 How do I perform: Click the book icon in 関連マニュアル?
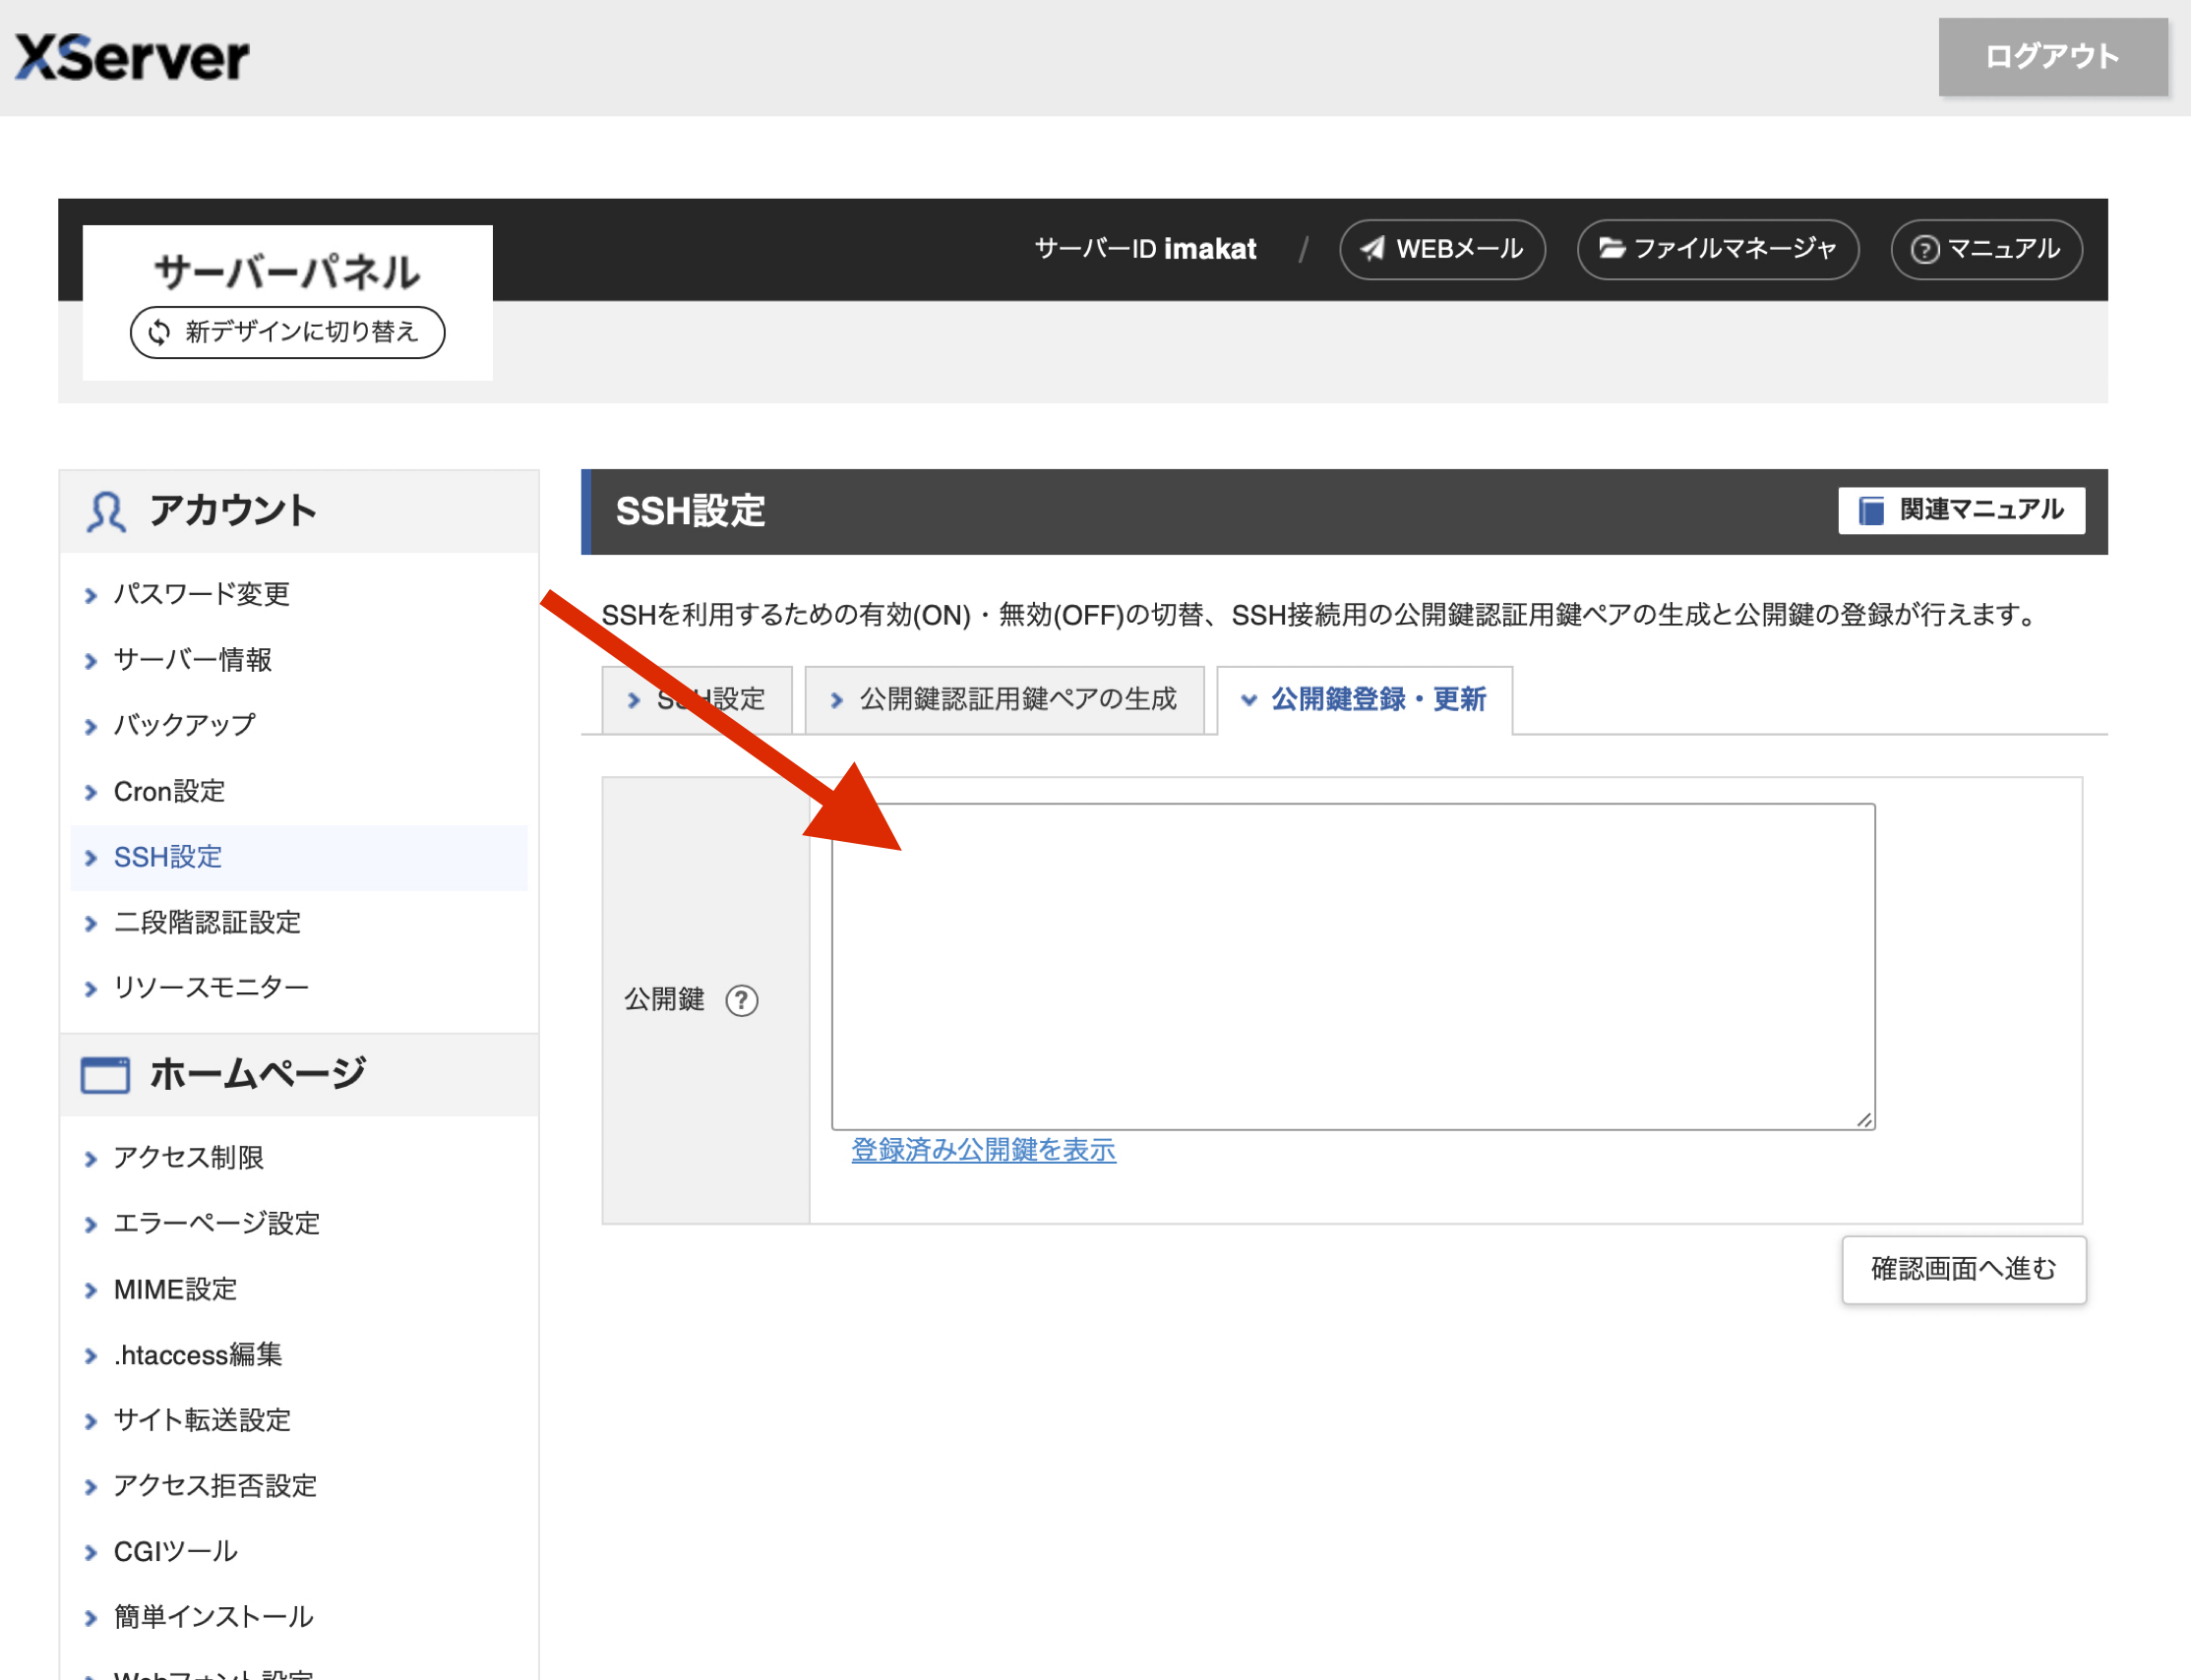(1870, 511)
